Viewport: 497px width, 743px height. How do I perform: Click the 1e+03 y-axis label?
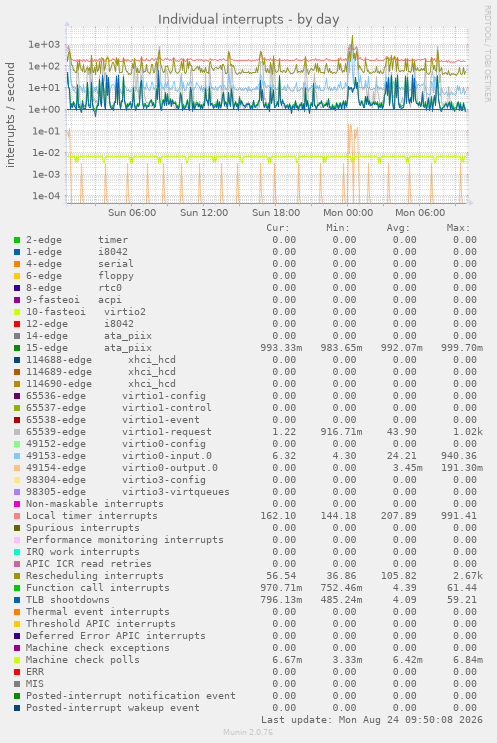44,45
